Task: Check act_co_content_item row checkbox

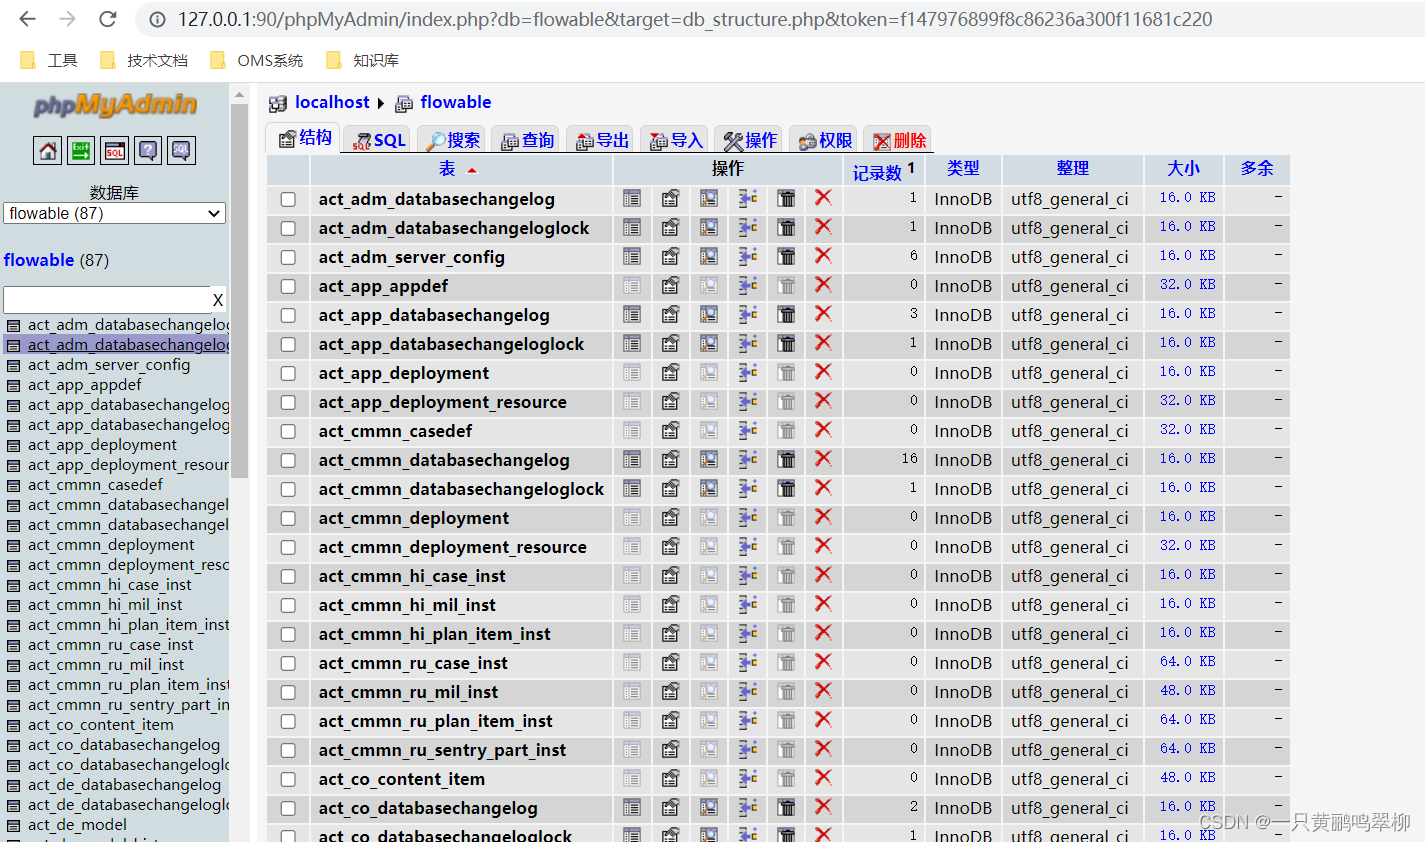Action: pos(288,780)
